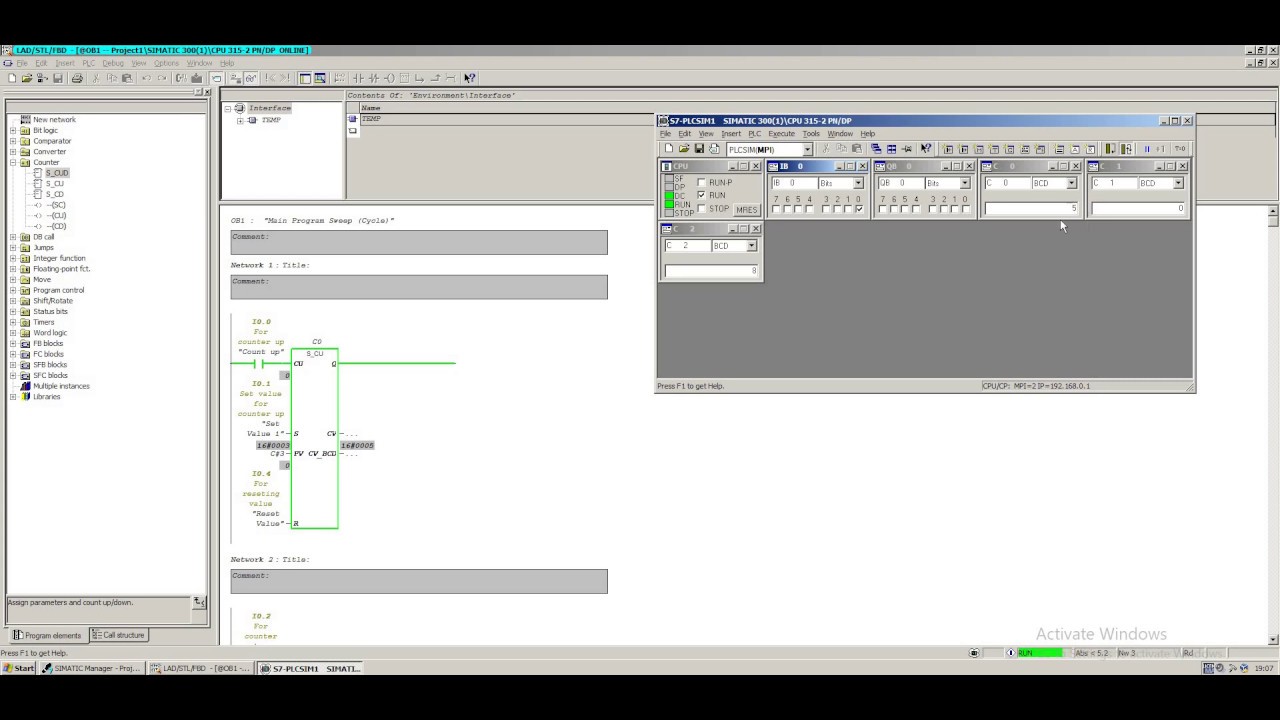
Task: Click Insert Input Variable icon in PLCSIM
Action: click(x=948, y=149)
